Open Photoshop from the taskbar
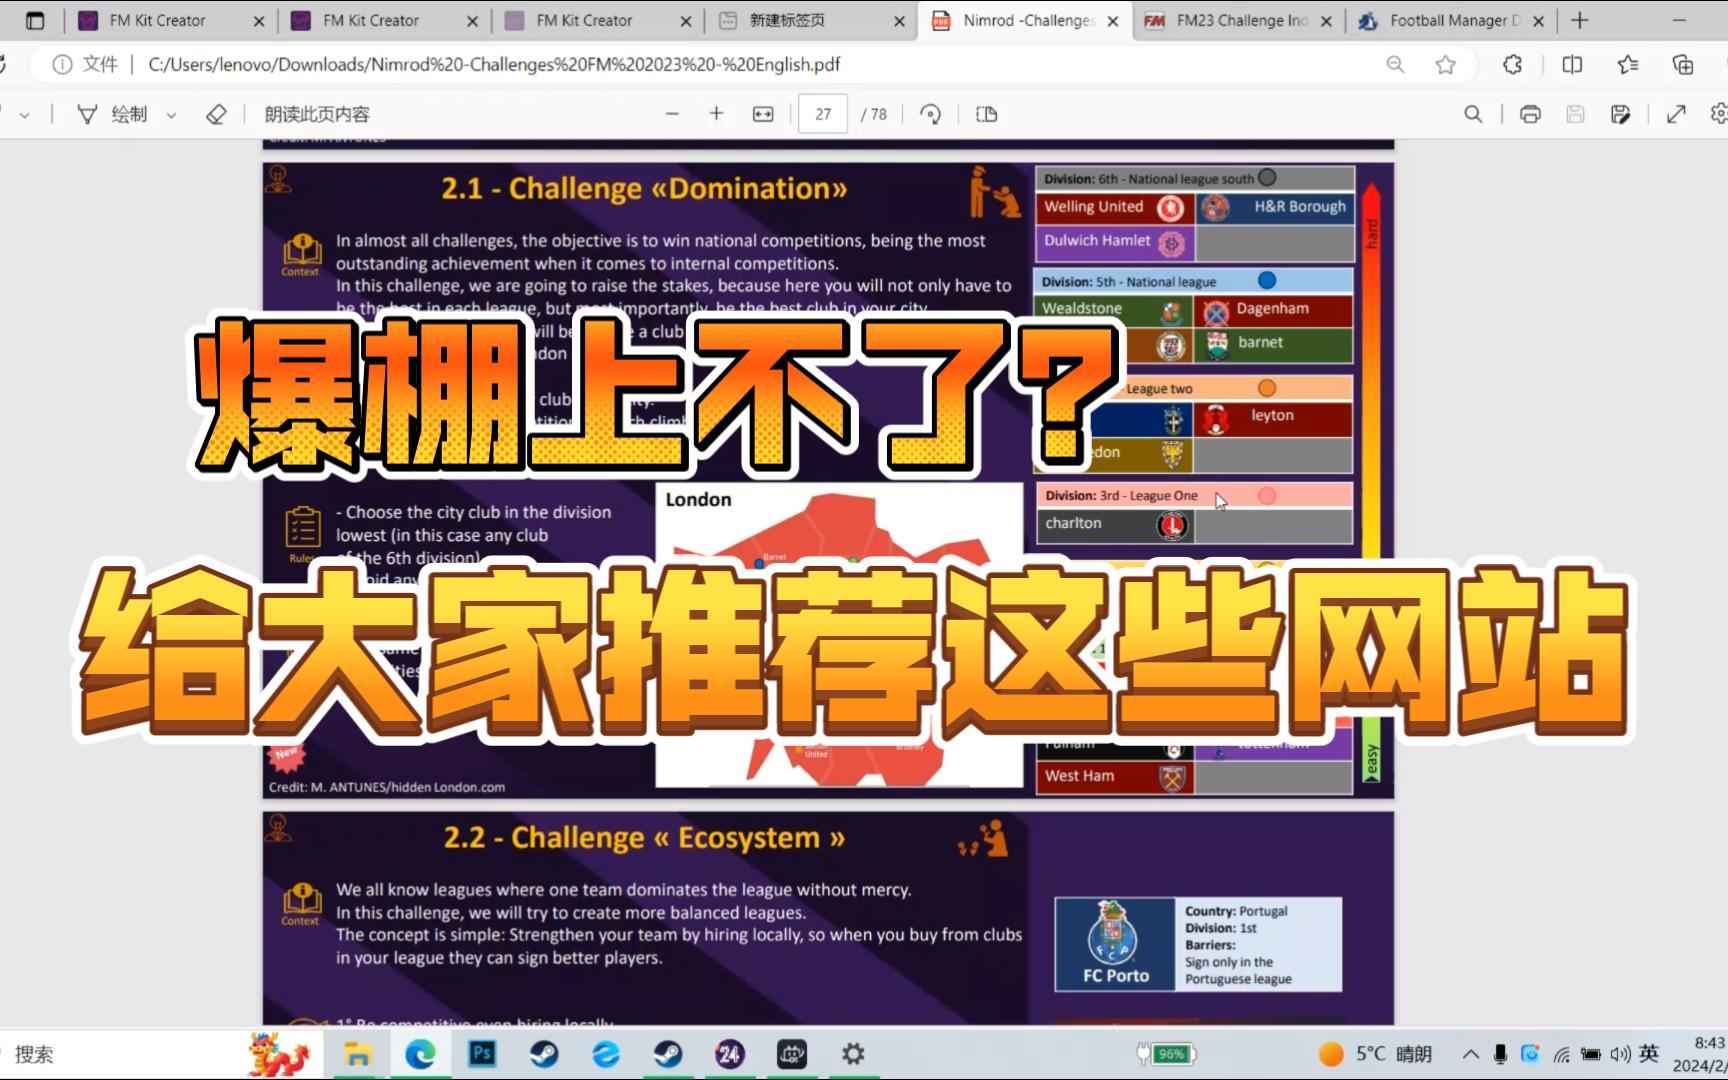This screenshot has height=1080, width=1728. pos(482,1054)
